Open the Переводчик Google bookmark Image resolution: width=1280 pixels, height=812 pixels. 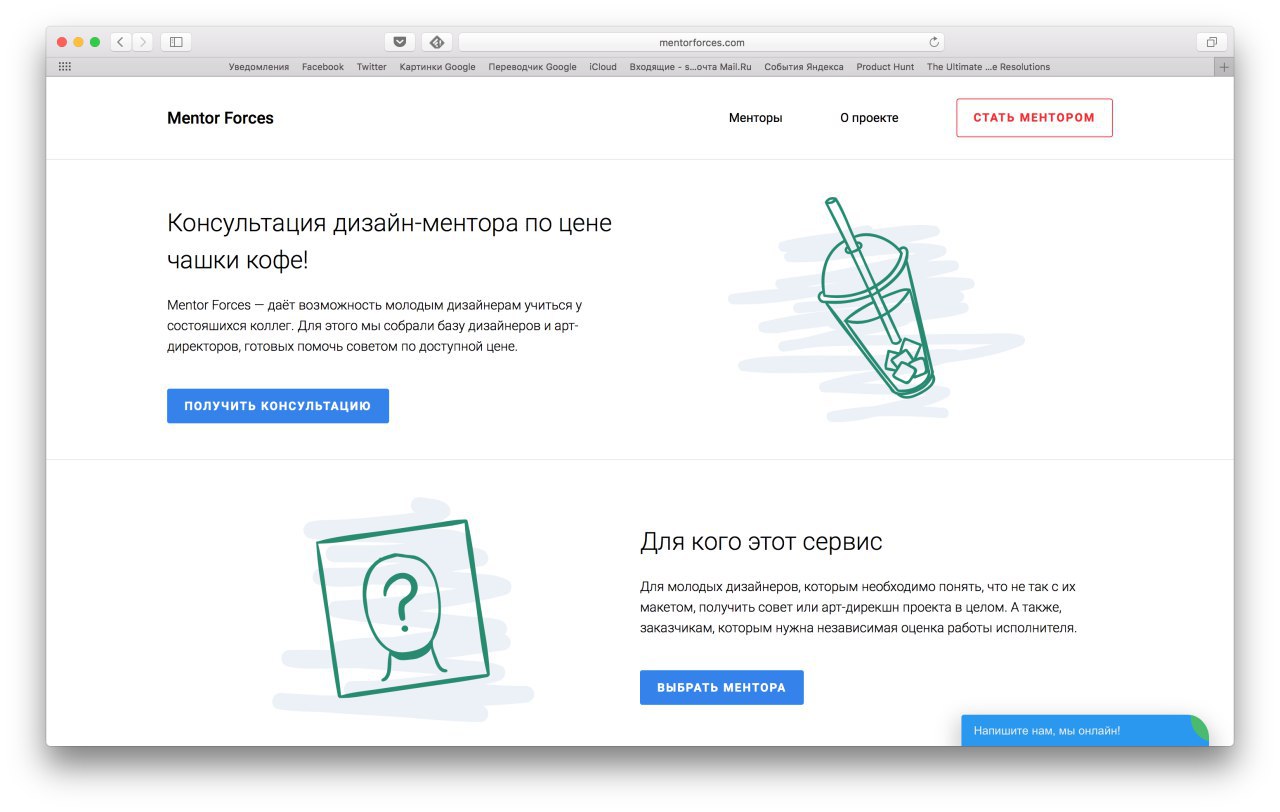[532, 67]
